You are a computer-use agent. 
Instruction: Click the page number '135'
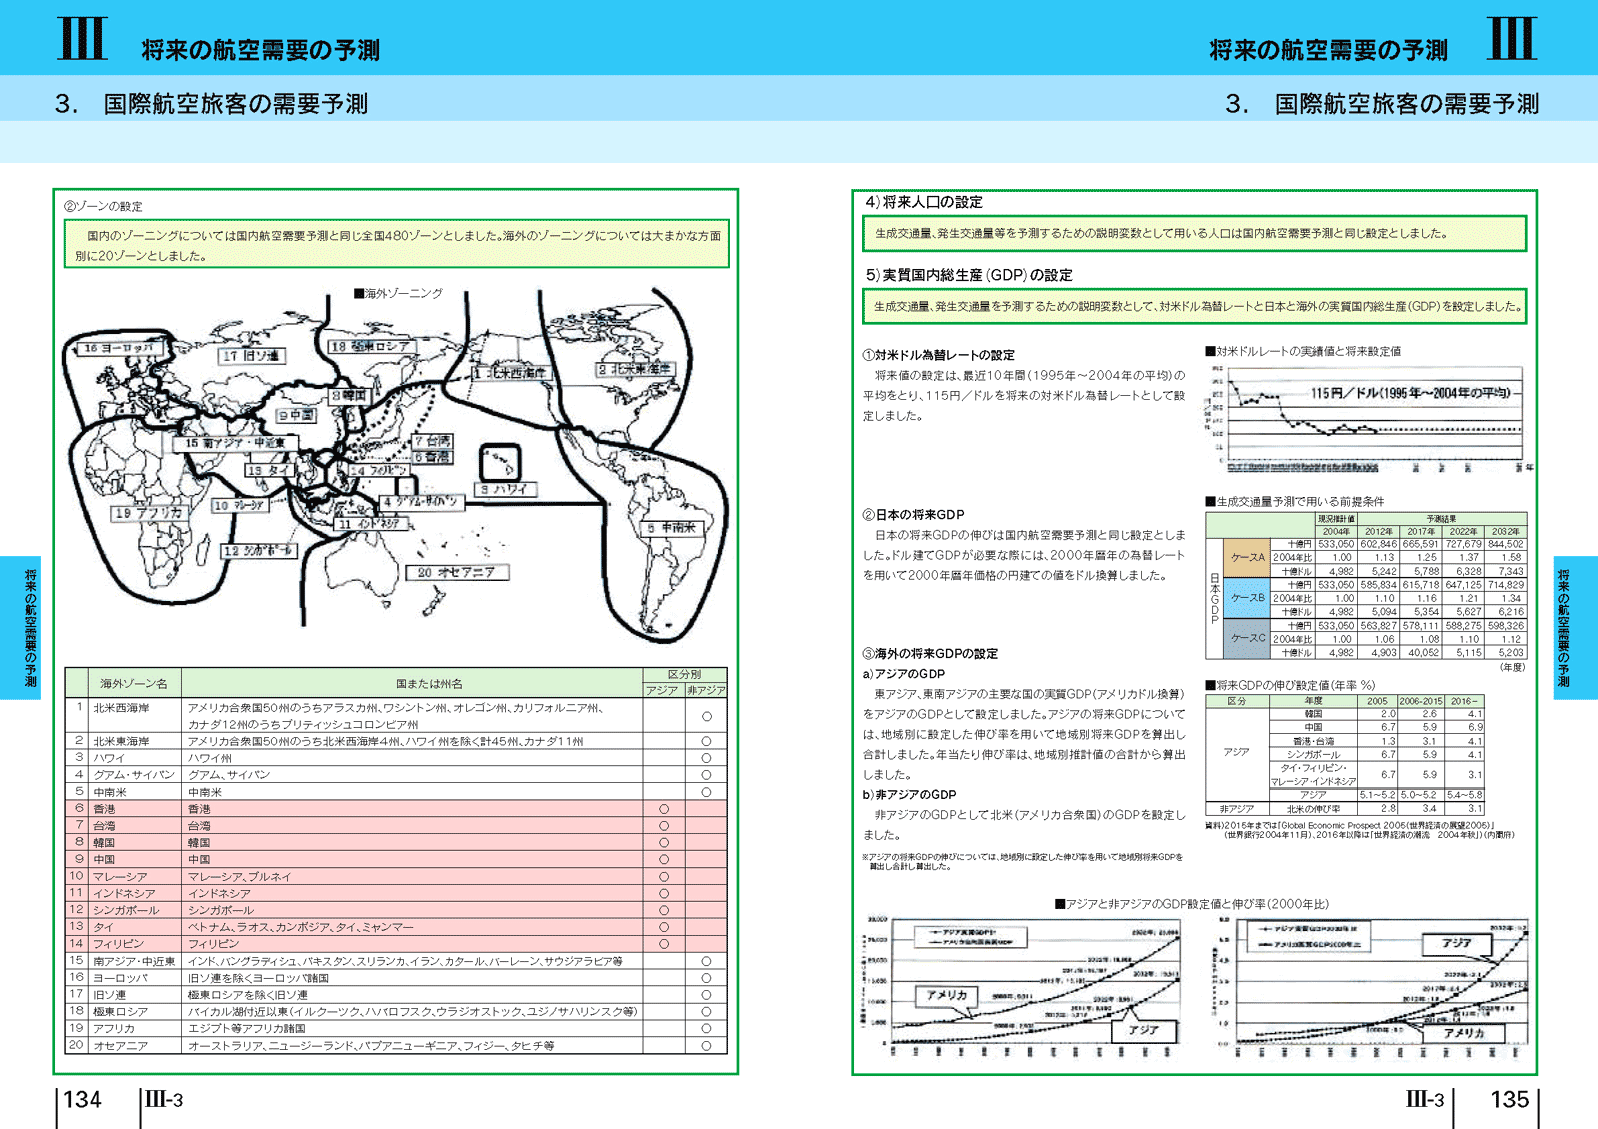click(1509, 1100)
